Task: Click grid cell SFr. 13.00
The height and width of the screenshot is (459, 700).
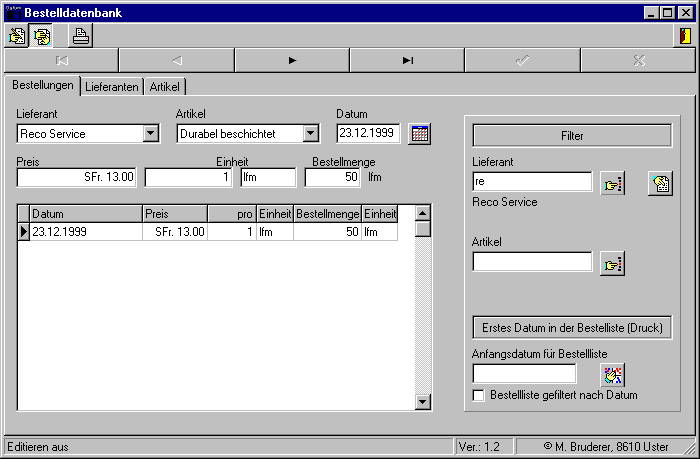Action: [175, 232]
